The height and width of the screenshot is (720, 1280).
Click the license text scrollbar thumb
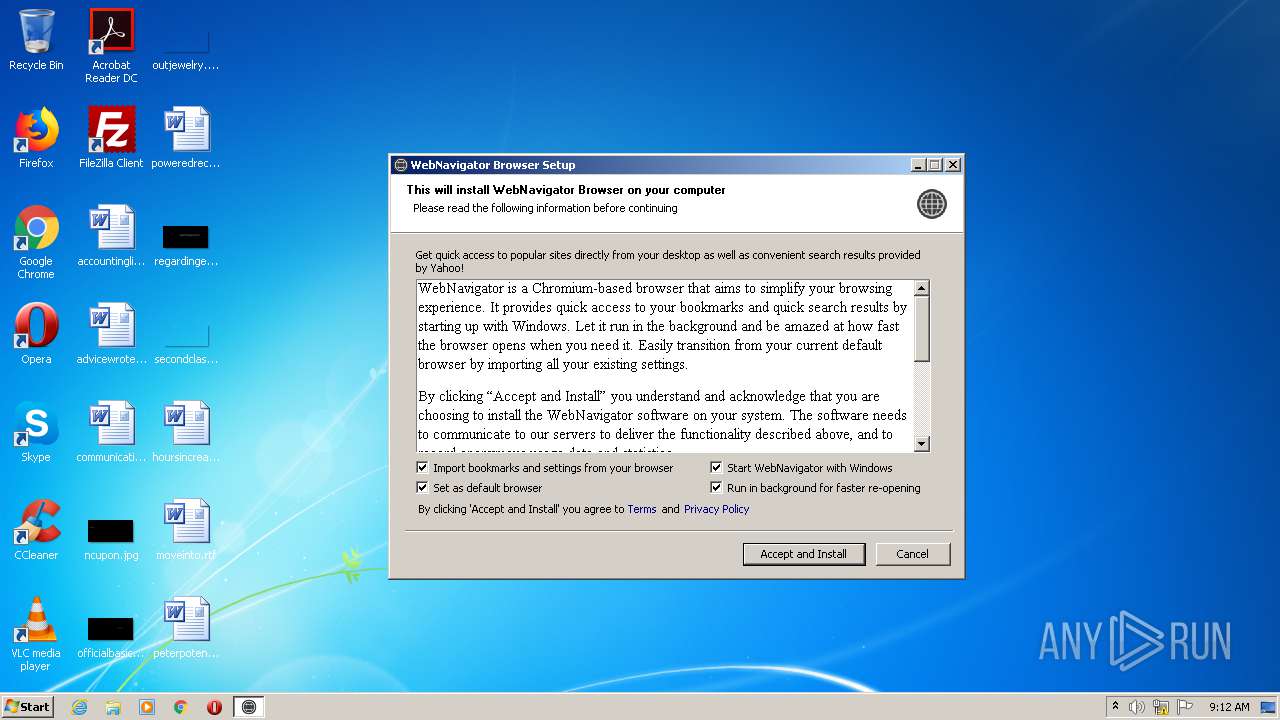coord(922,329)
